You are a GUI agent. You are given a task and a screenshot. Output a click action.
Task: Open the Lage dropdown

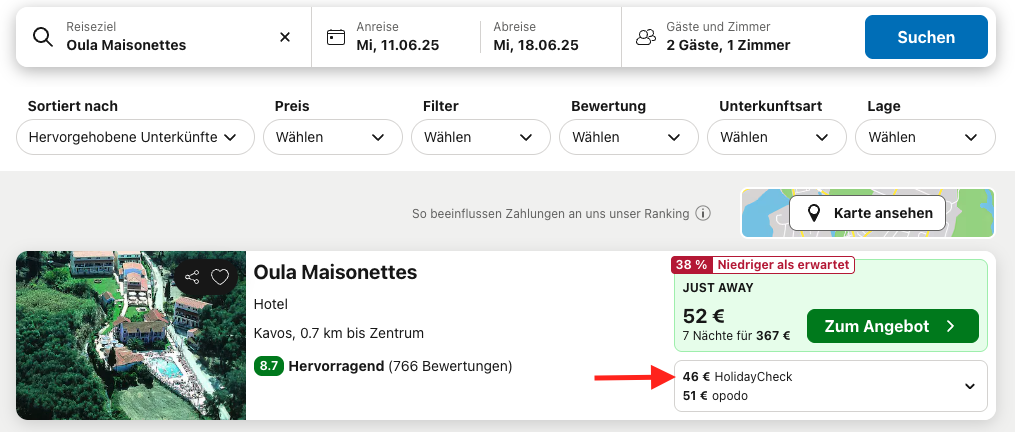pos(923,137)
